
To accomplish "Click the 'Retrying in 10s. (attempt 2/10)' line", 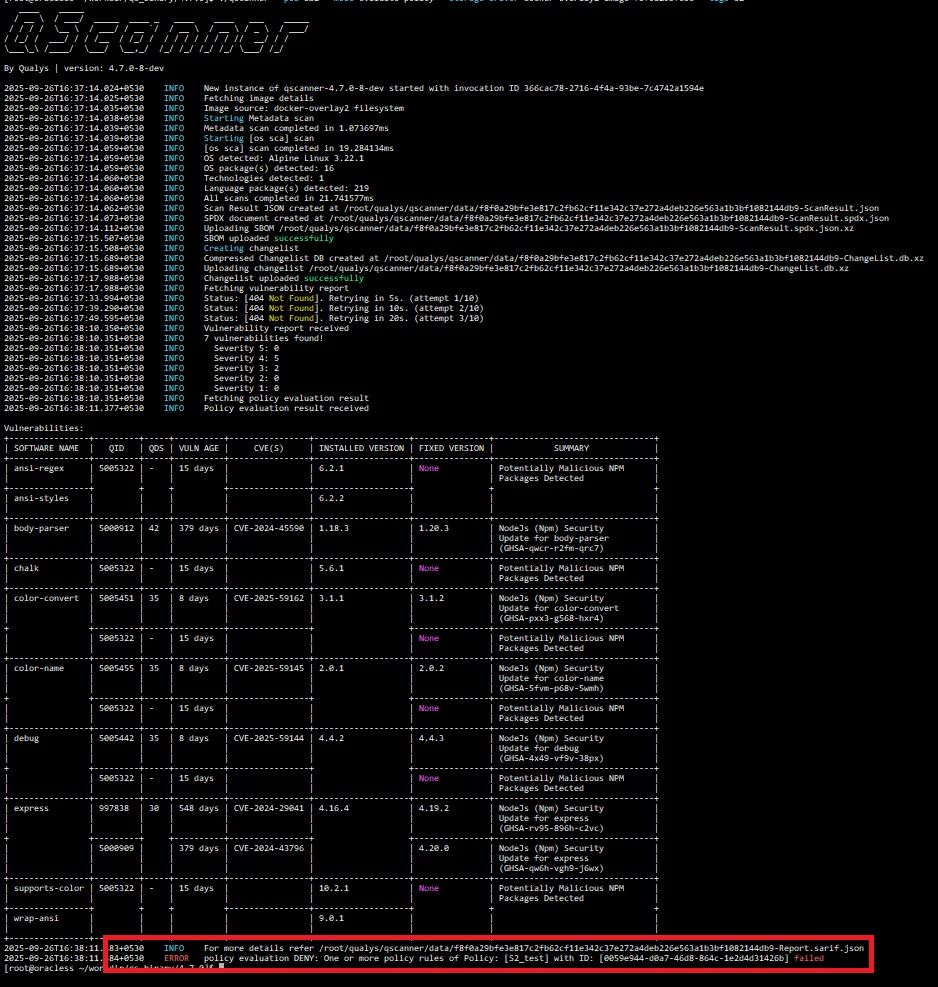I will pos(343,308).
